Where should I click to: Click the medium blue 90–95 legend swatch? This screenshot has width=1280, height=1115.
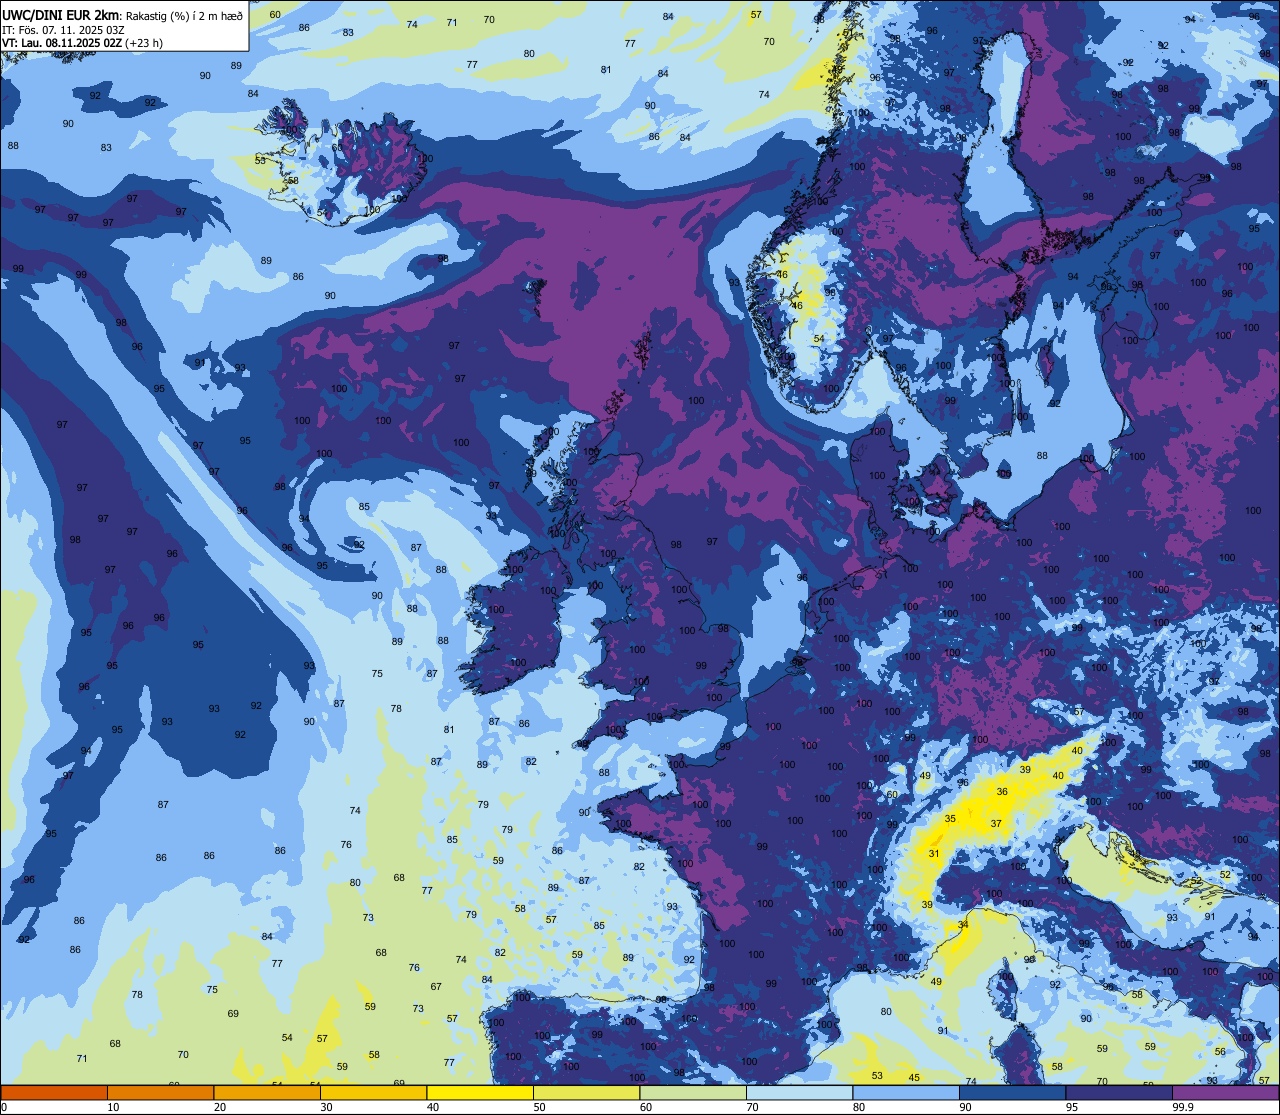(x=1012, y=1092)
